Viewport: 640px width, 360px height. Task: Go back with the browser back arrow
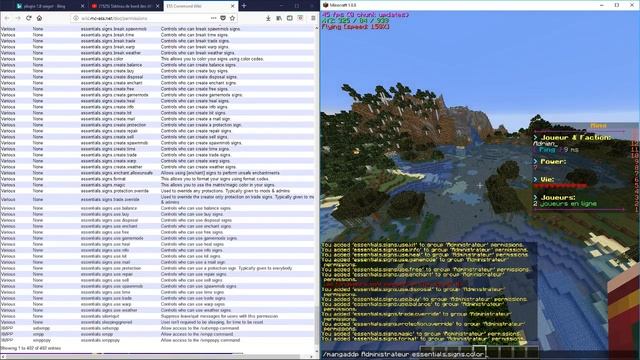coord(7,18)
